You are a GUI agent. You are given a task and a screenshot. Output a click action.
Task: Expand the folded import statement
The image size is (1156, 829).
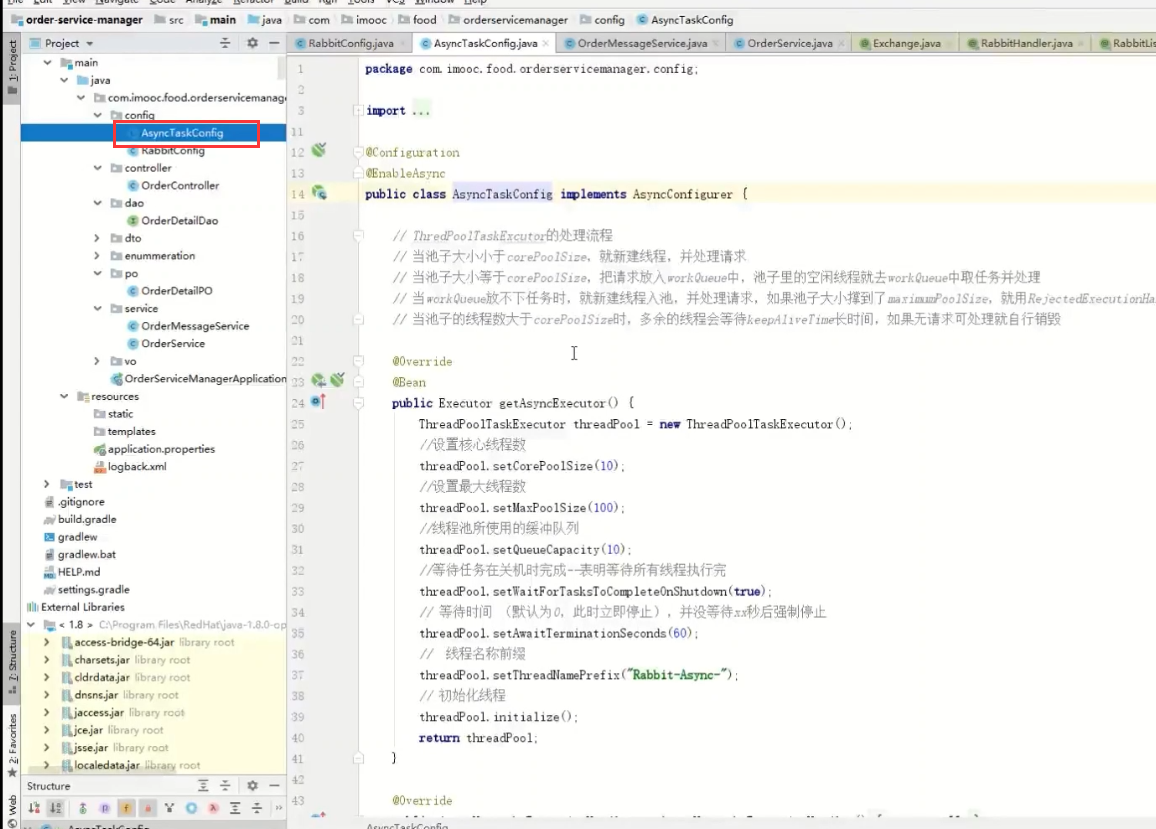coord(358,111)
